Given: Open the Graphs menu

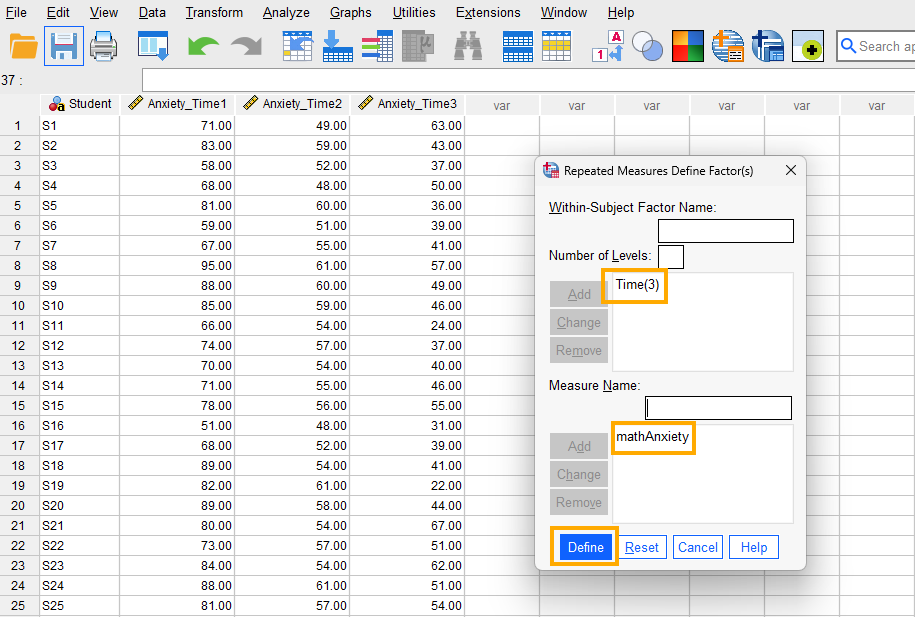Looking at the screenshot, I should point(350,12).
